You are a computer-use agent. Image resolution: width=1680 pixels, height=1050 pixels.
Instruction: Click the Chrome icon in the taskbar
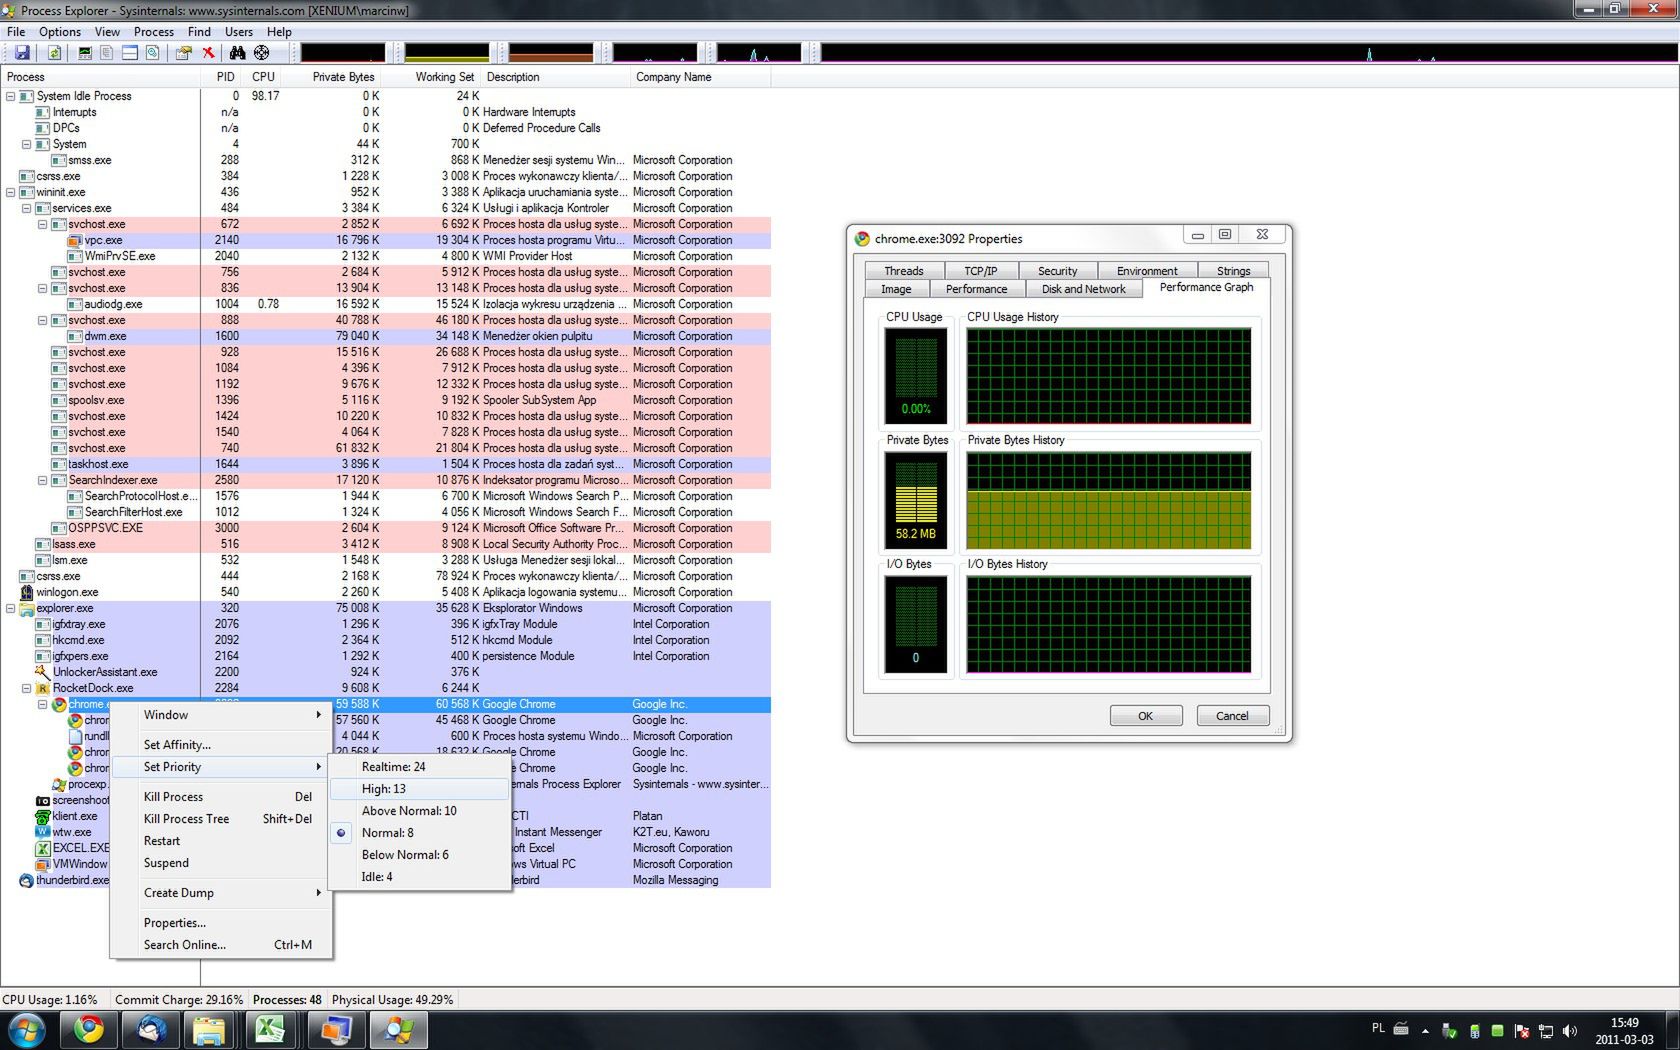tap(89, 1029)
